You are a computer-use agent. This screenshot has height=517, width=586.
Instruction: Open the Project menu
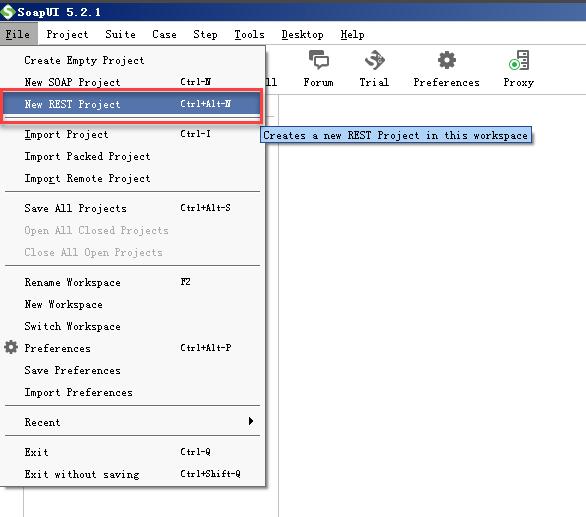click(x=67, y=34)
